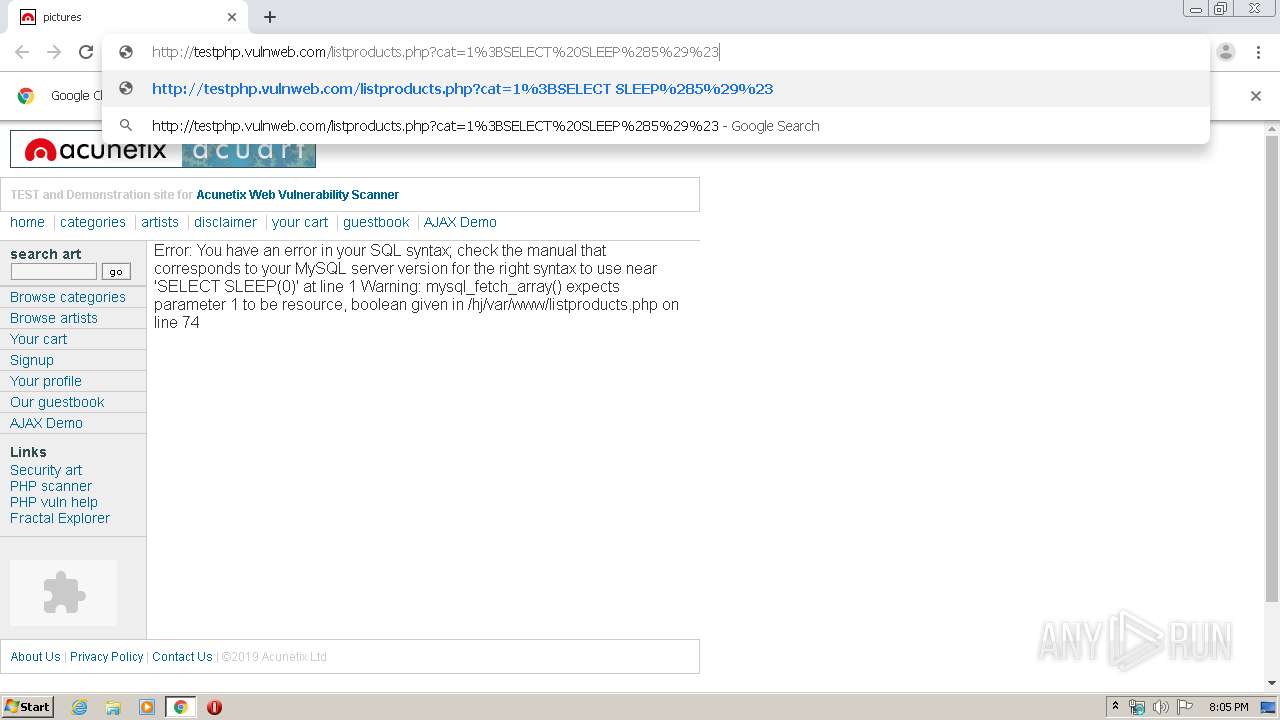Screen dimensions: 1280x720
Task: Open Browse categories in sidebar
Action: (x=68, y=297)
